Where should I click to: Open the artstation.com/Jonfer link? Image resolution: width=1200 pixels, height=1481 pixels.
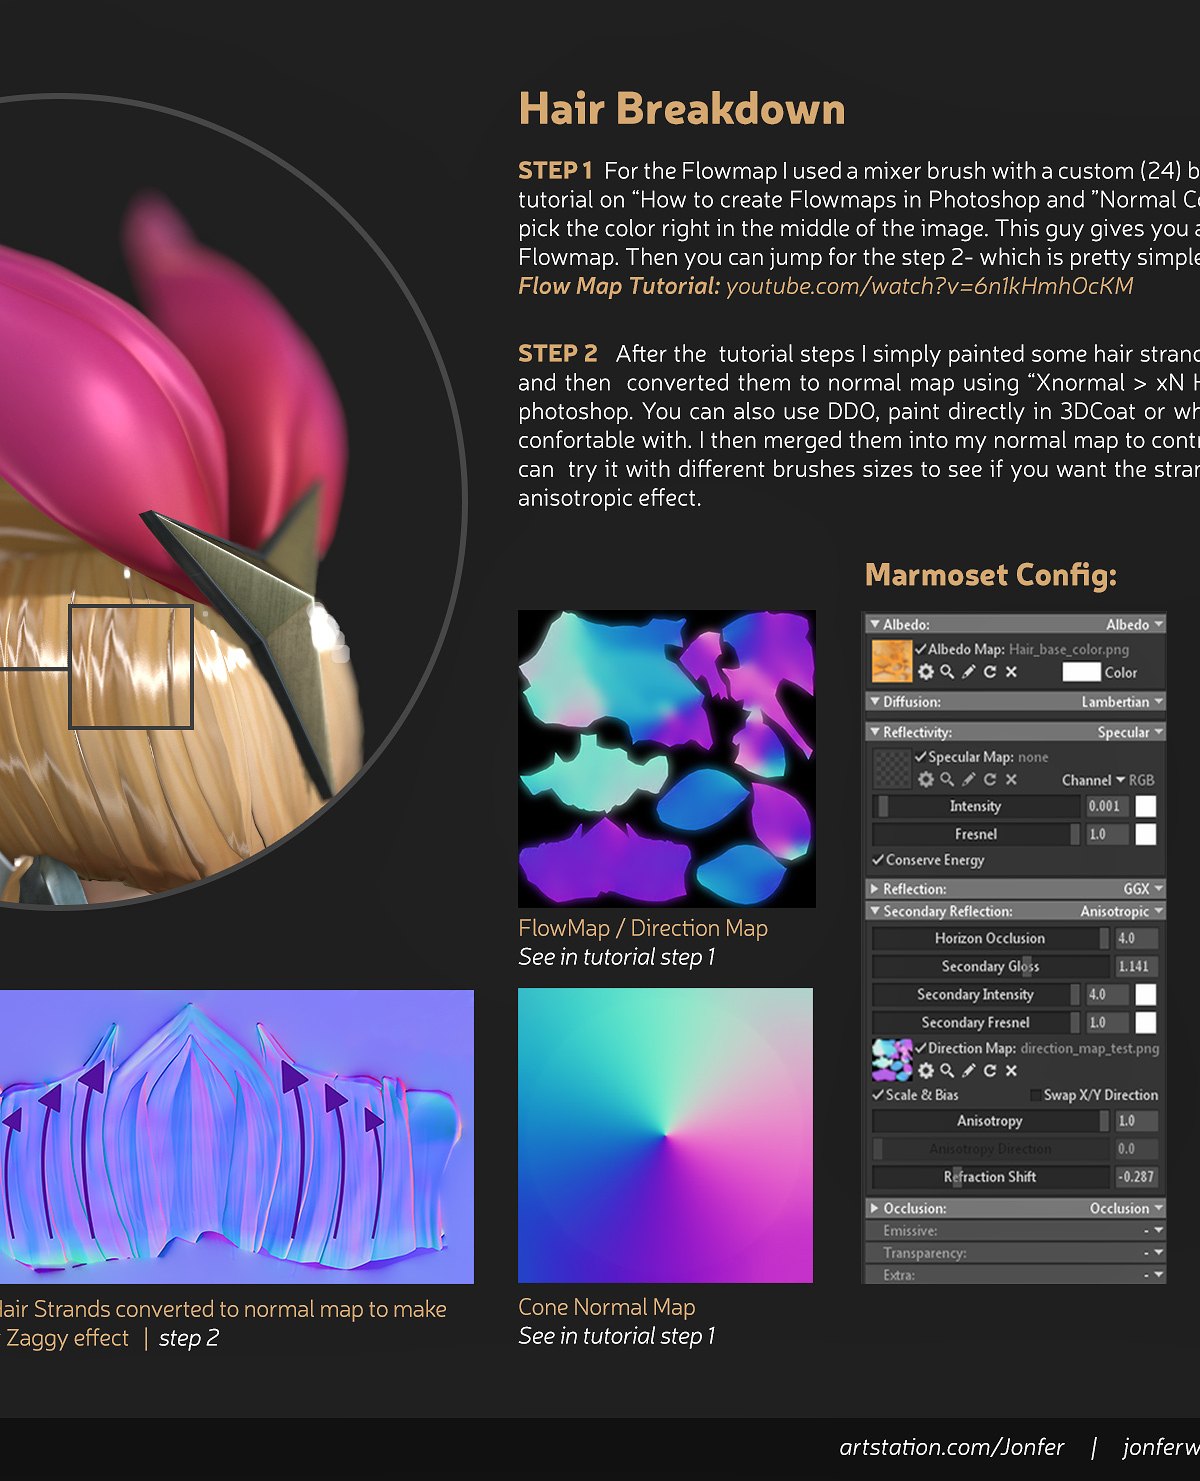point(952,1447)
